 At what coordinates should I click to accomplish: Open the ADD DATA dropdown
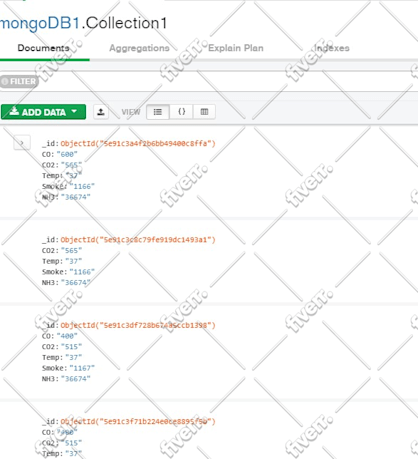(x=43, y=112)
